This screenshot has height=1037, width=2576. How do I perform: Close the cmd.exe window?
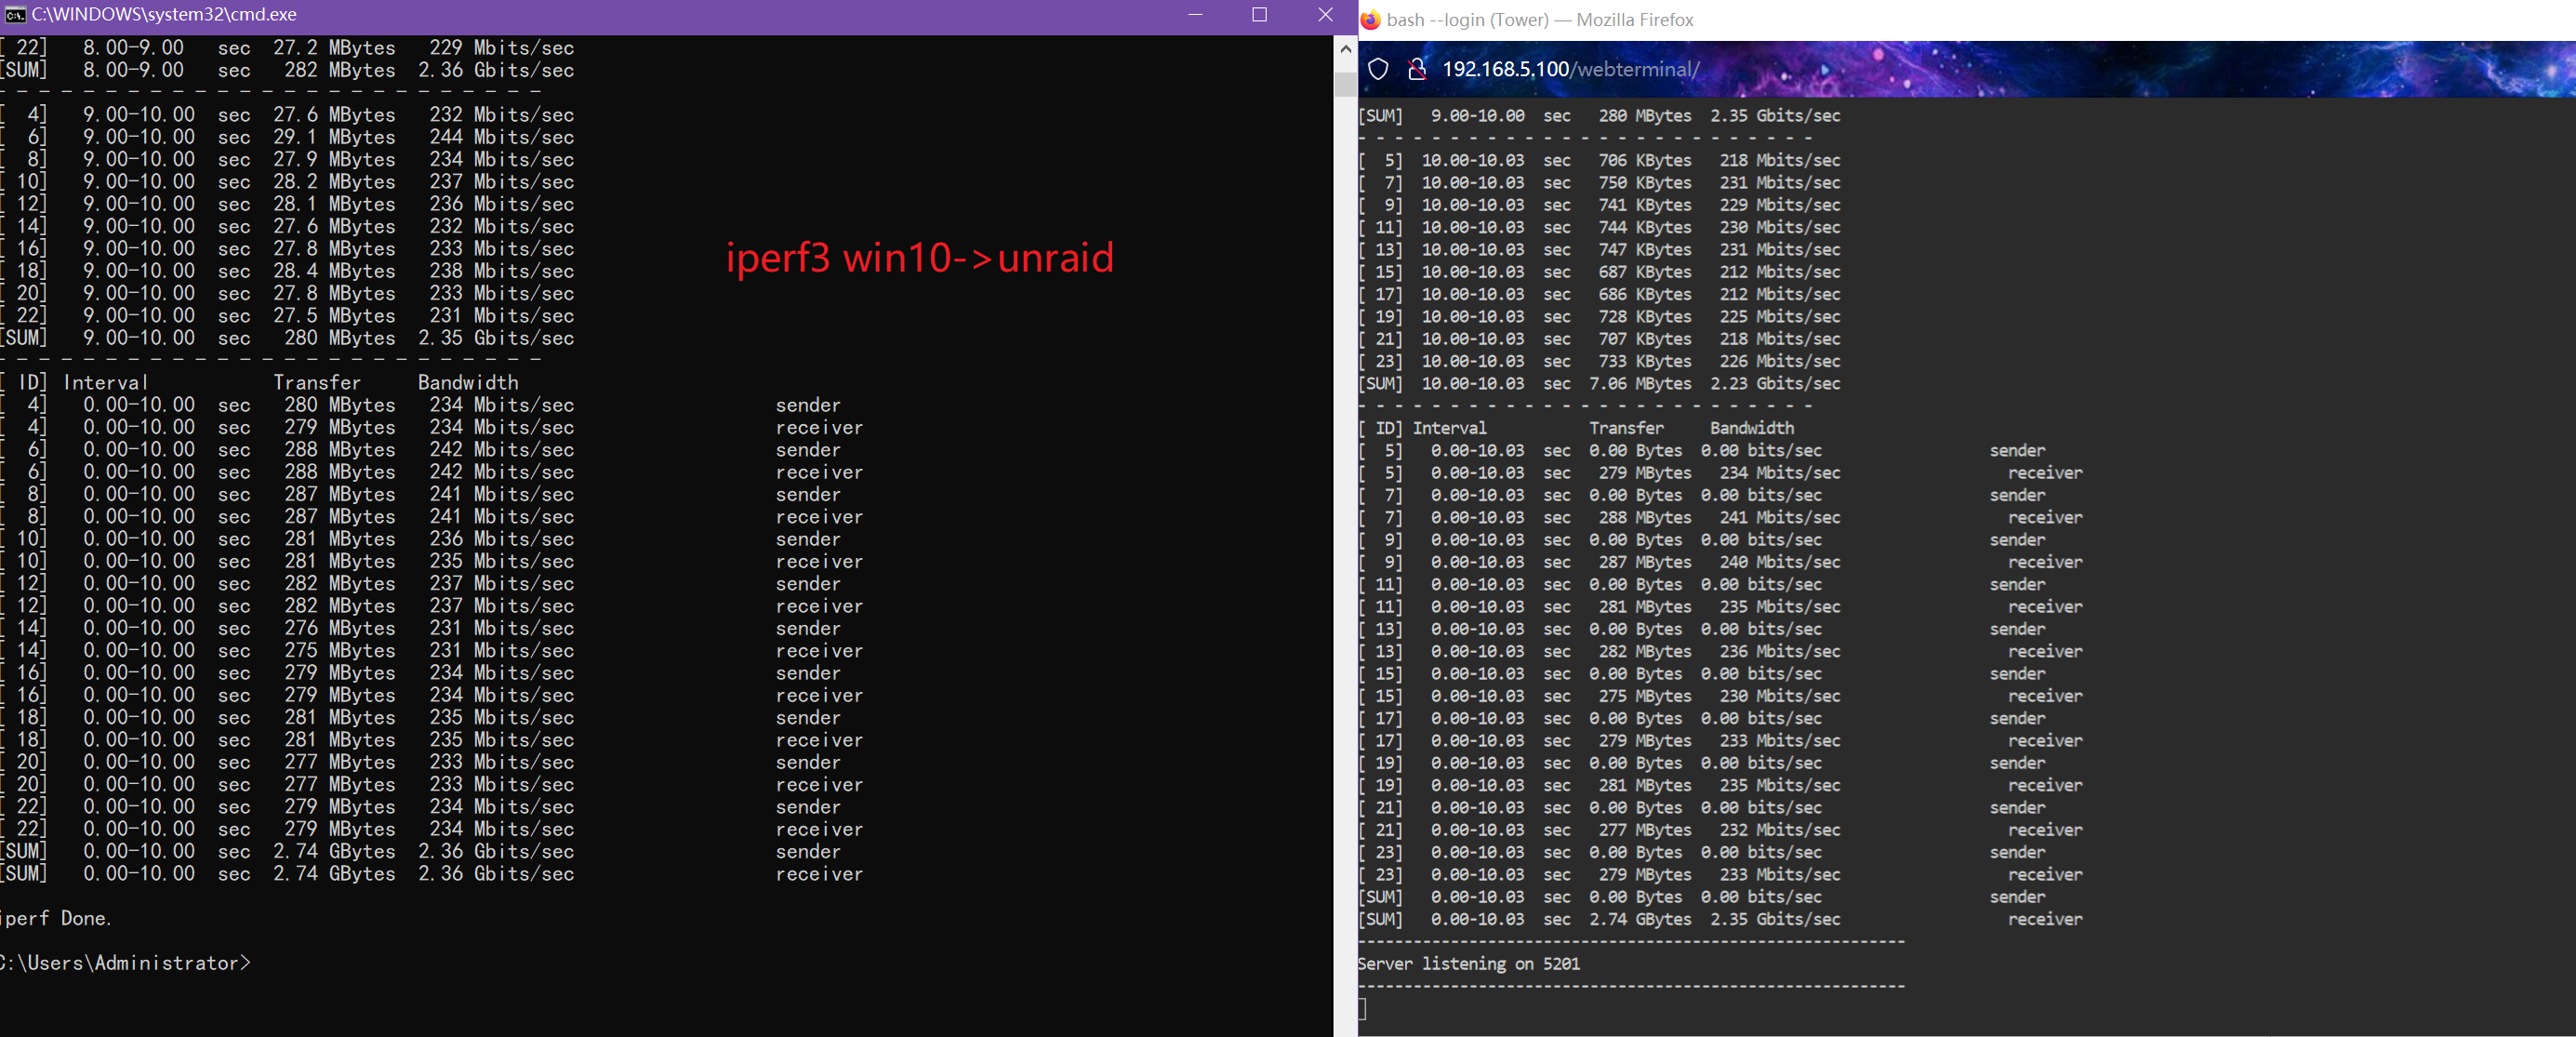click(x=1325, y=15)
